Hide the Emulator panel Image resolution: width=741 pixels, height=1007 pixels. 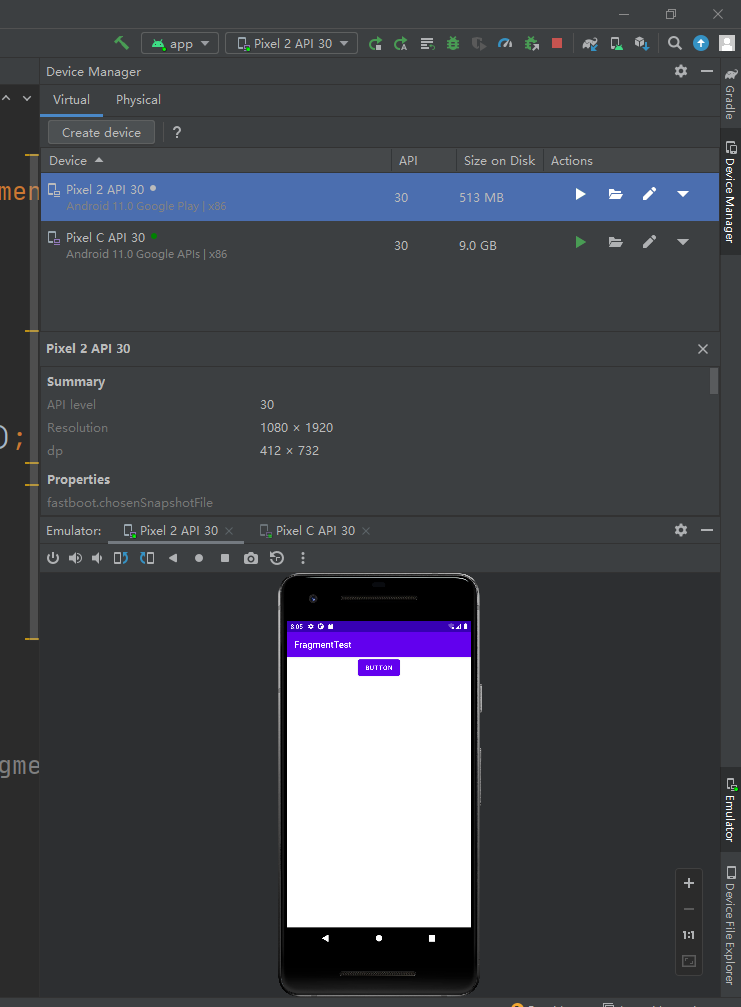(707, 530)
